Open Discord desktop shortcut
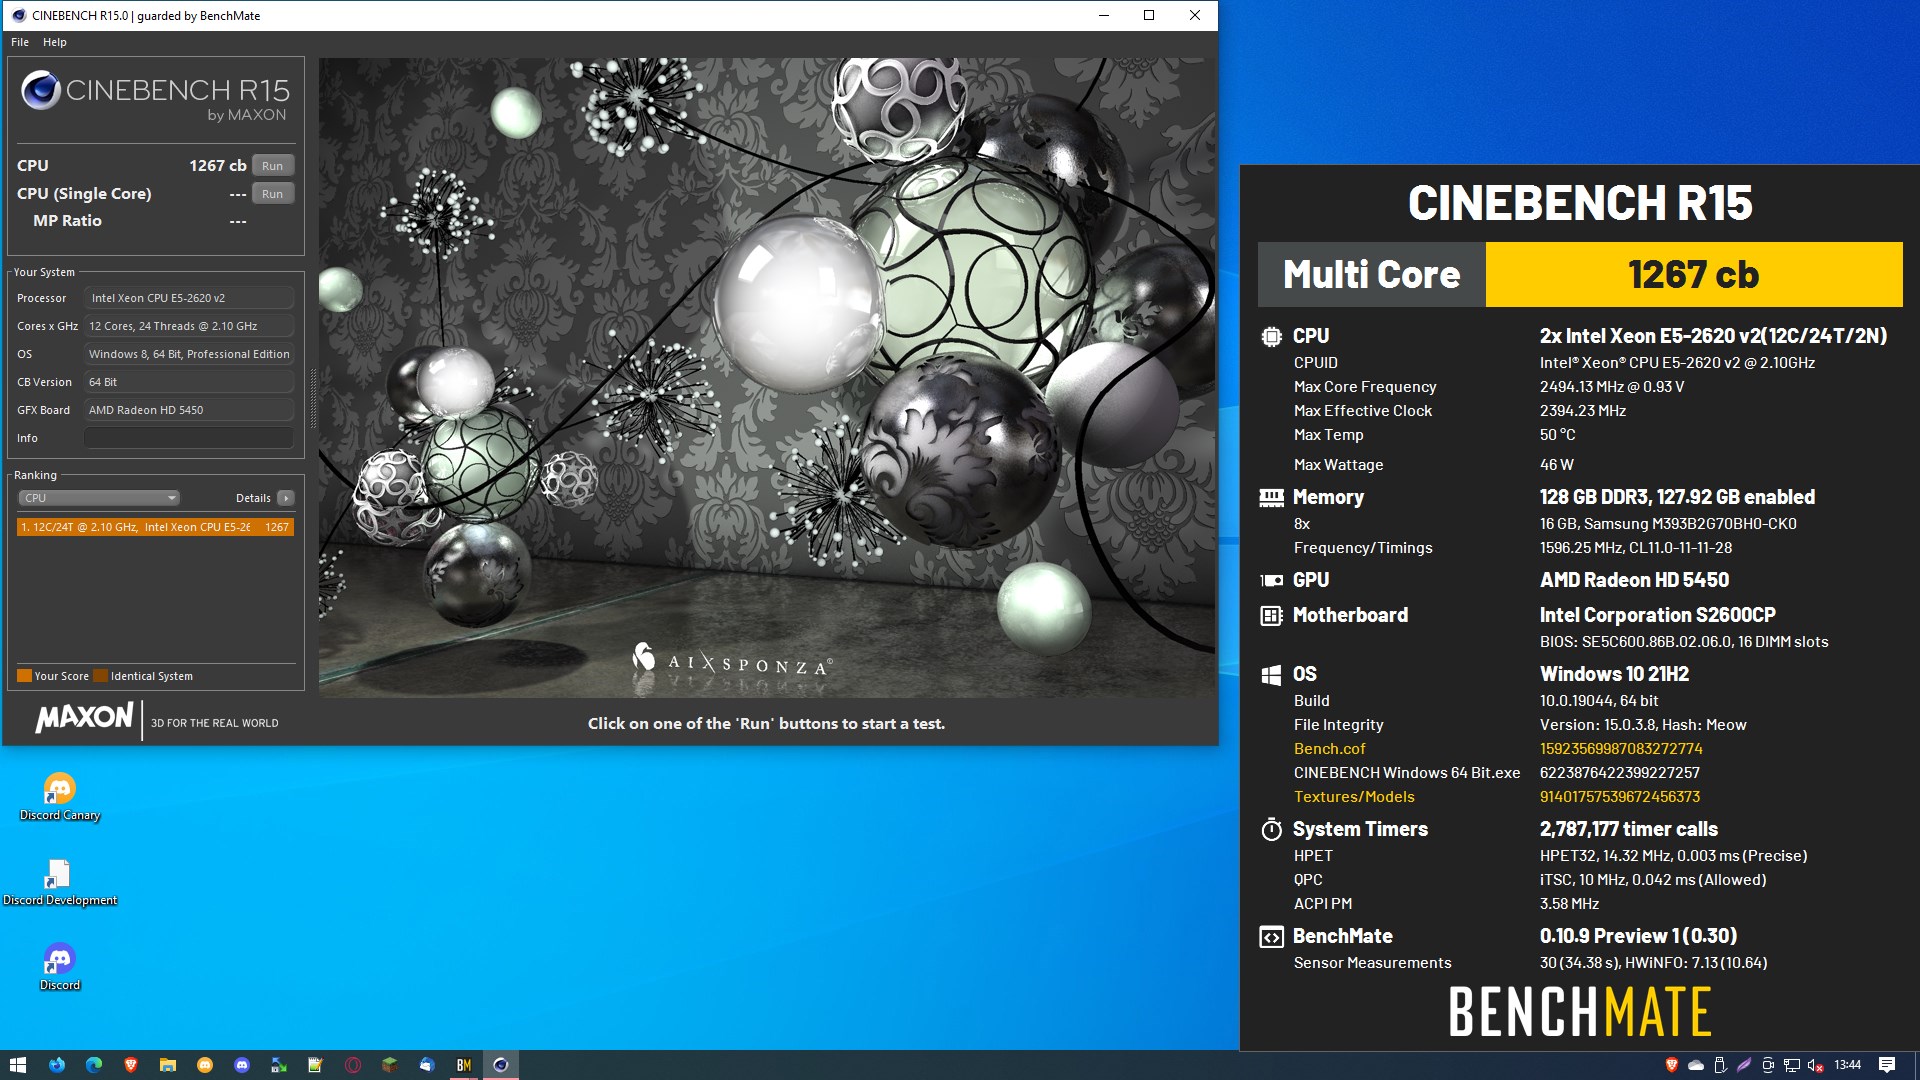Image resolution: width=1920 pixels, height=1080 pixels. (x=60, y=967)
